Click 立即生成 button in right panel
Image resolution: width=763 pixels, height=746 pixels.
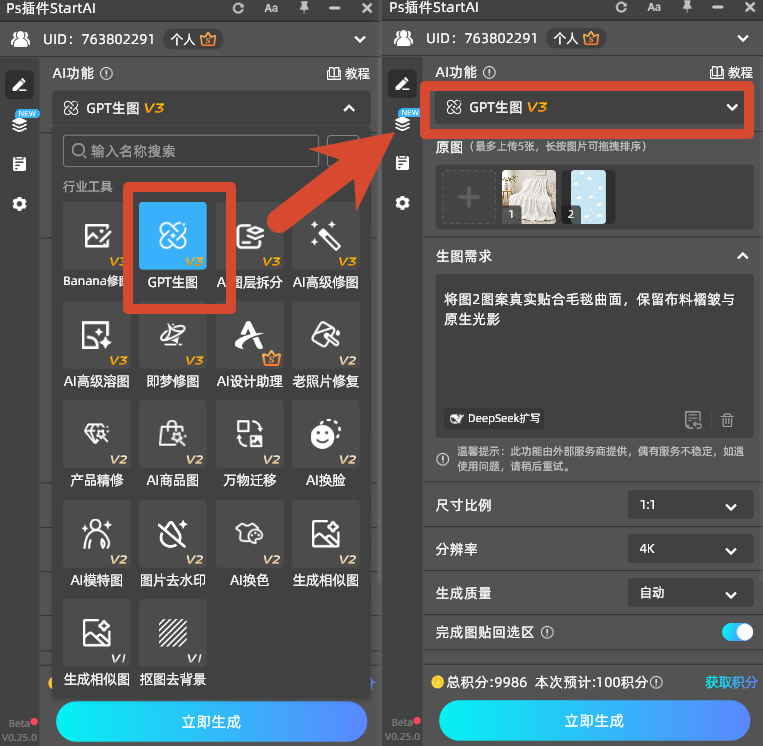pyautogui.click(x=594, y=720)
